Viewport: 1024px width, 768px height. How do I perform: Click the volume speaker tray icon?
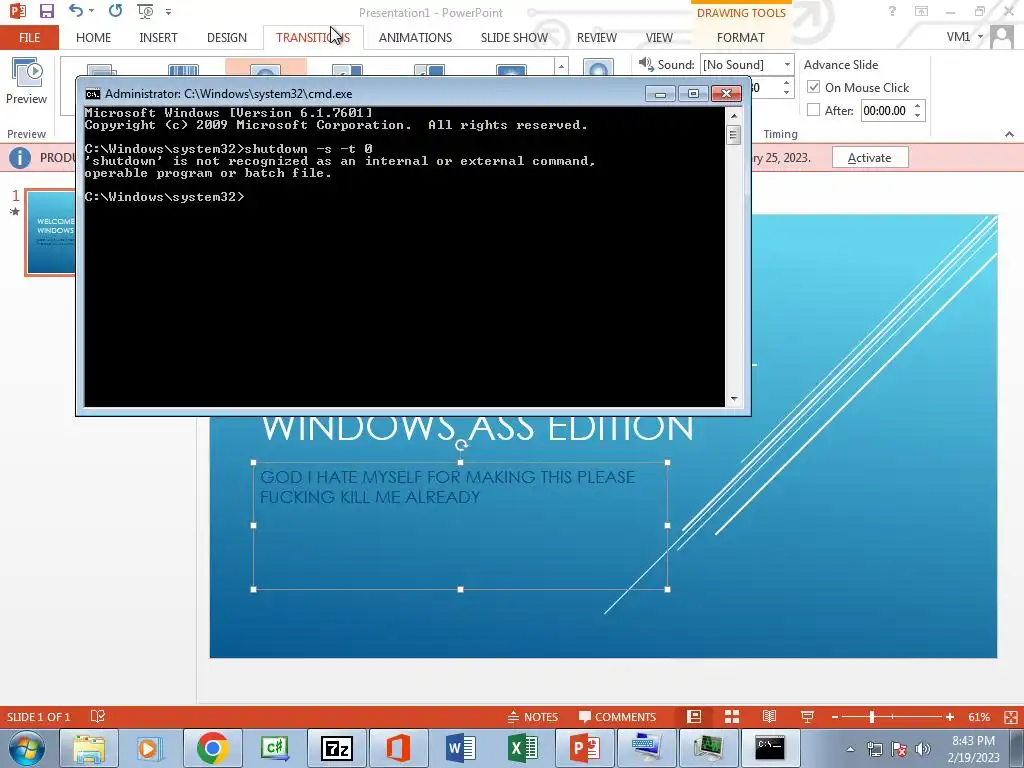tap(922, 749)
